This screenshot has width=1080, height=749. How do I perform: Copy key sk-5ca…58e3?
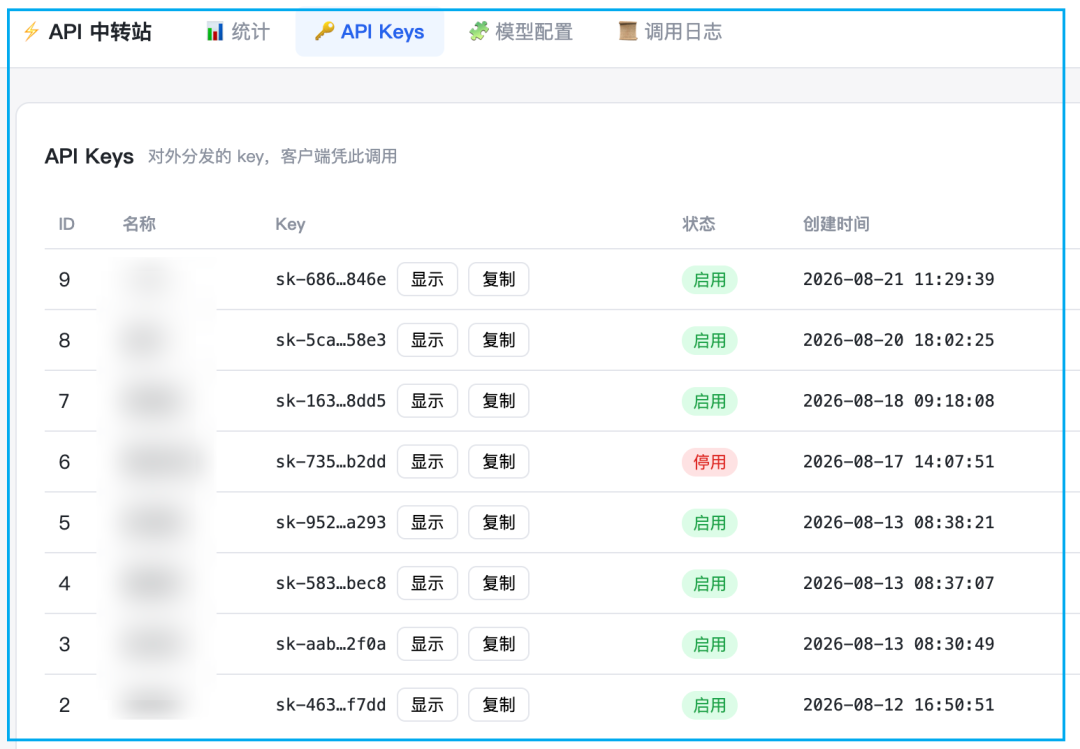pyautogui.click(x=499, y=340)
